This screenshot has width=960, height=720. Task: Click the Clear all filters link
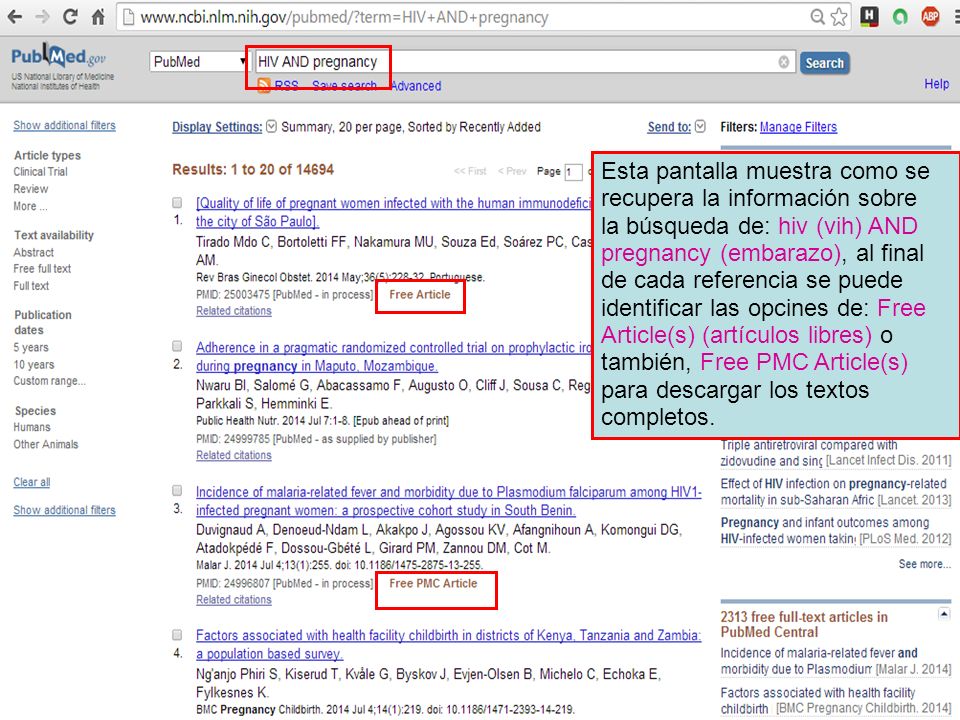(32, 482)
